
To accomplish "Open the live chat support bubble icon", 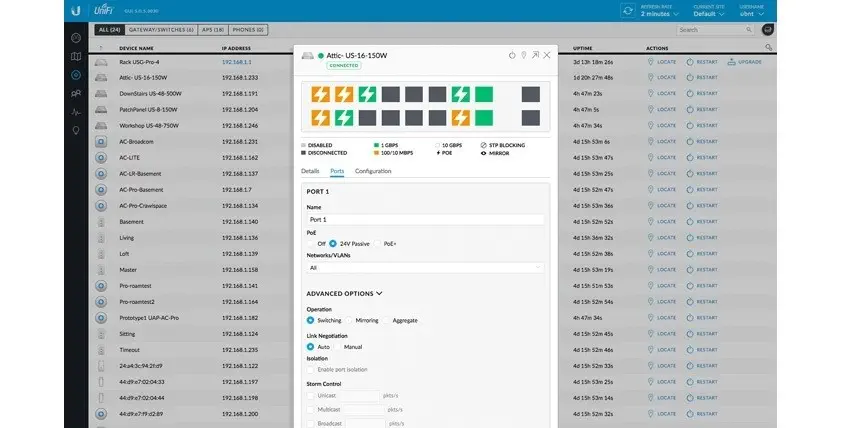I will 768,30.
